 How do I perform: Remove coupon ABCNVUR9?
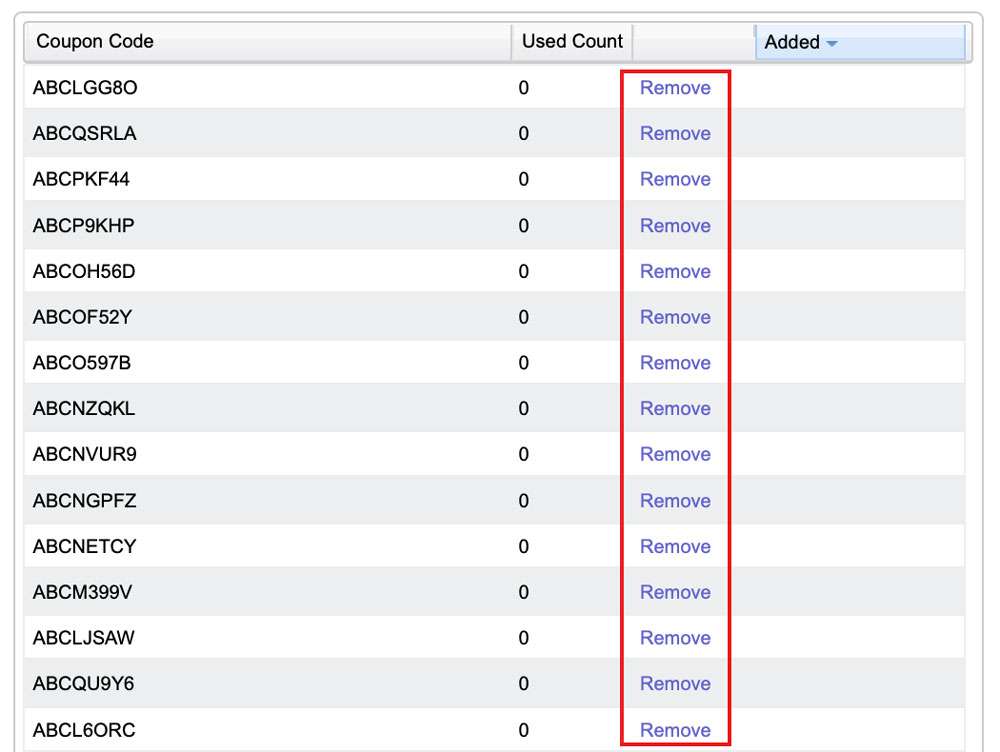[x=675, y=455]
